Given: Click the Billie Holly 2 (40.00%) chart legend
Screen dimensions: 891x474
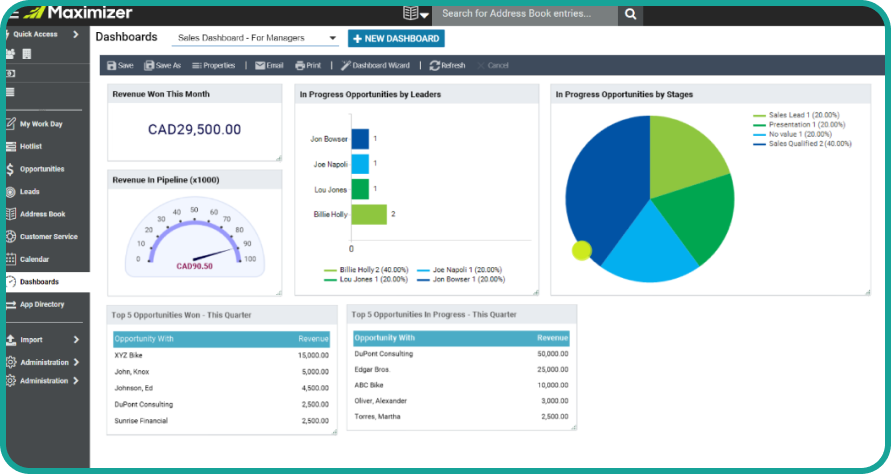Looking at the screenshot, I should point(367,270).
